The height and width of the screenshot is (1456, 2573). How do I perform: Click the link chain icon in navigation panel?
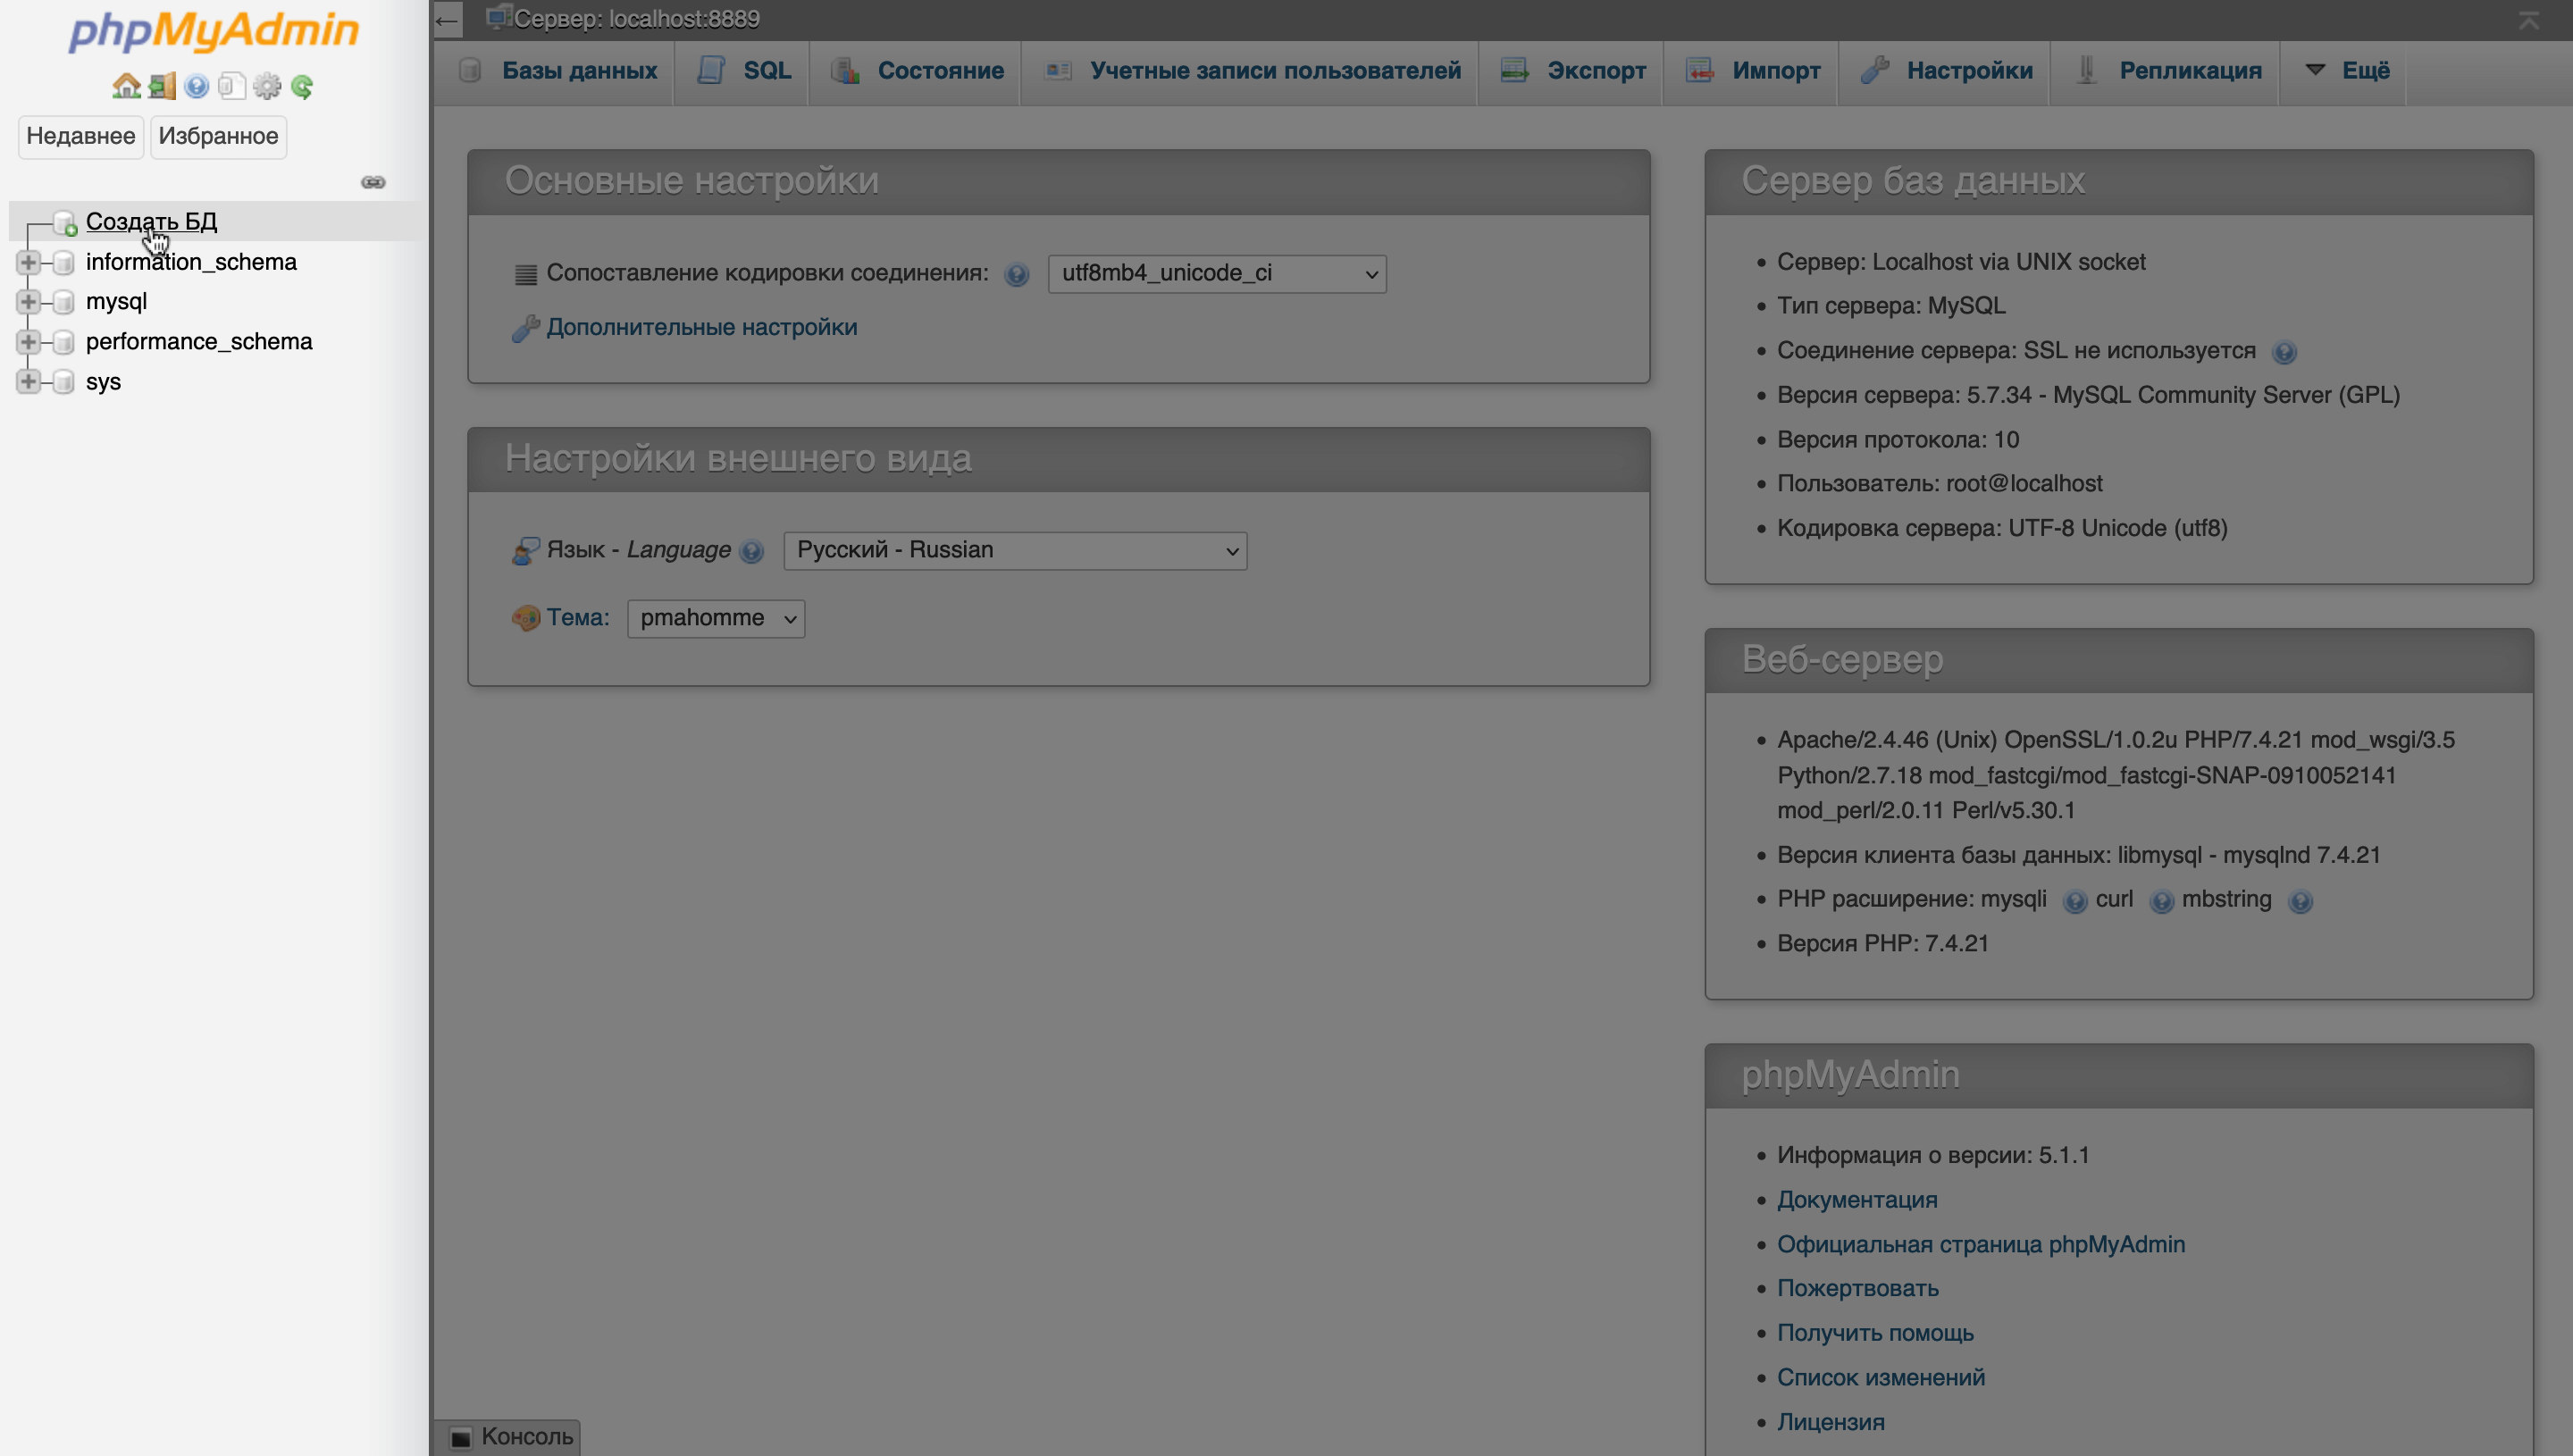373,182
